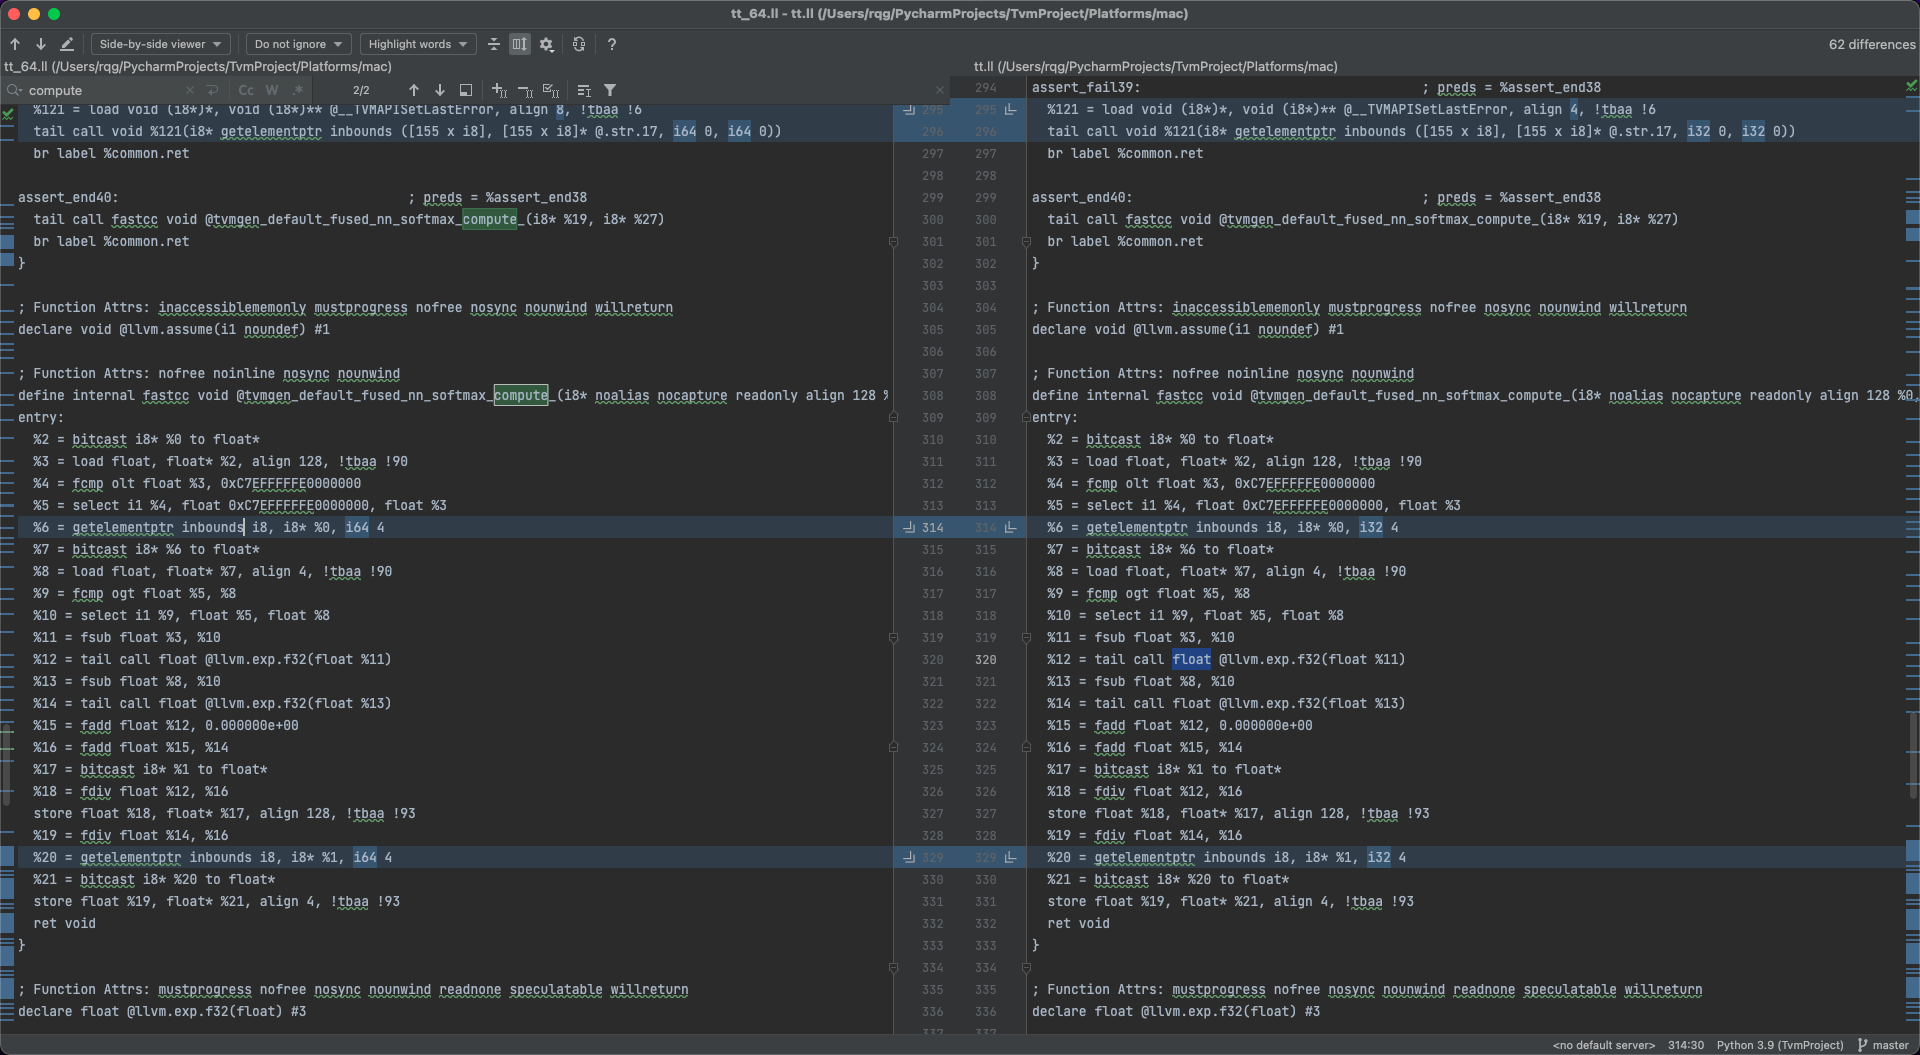Viewport: 1920px width, 1055px height.
Task: Open the Do not ignore dropdown
Action: pos(297,44)
